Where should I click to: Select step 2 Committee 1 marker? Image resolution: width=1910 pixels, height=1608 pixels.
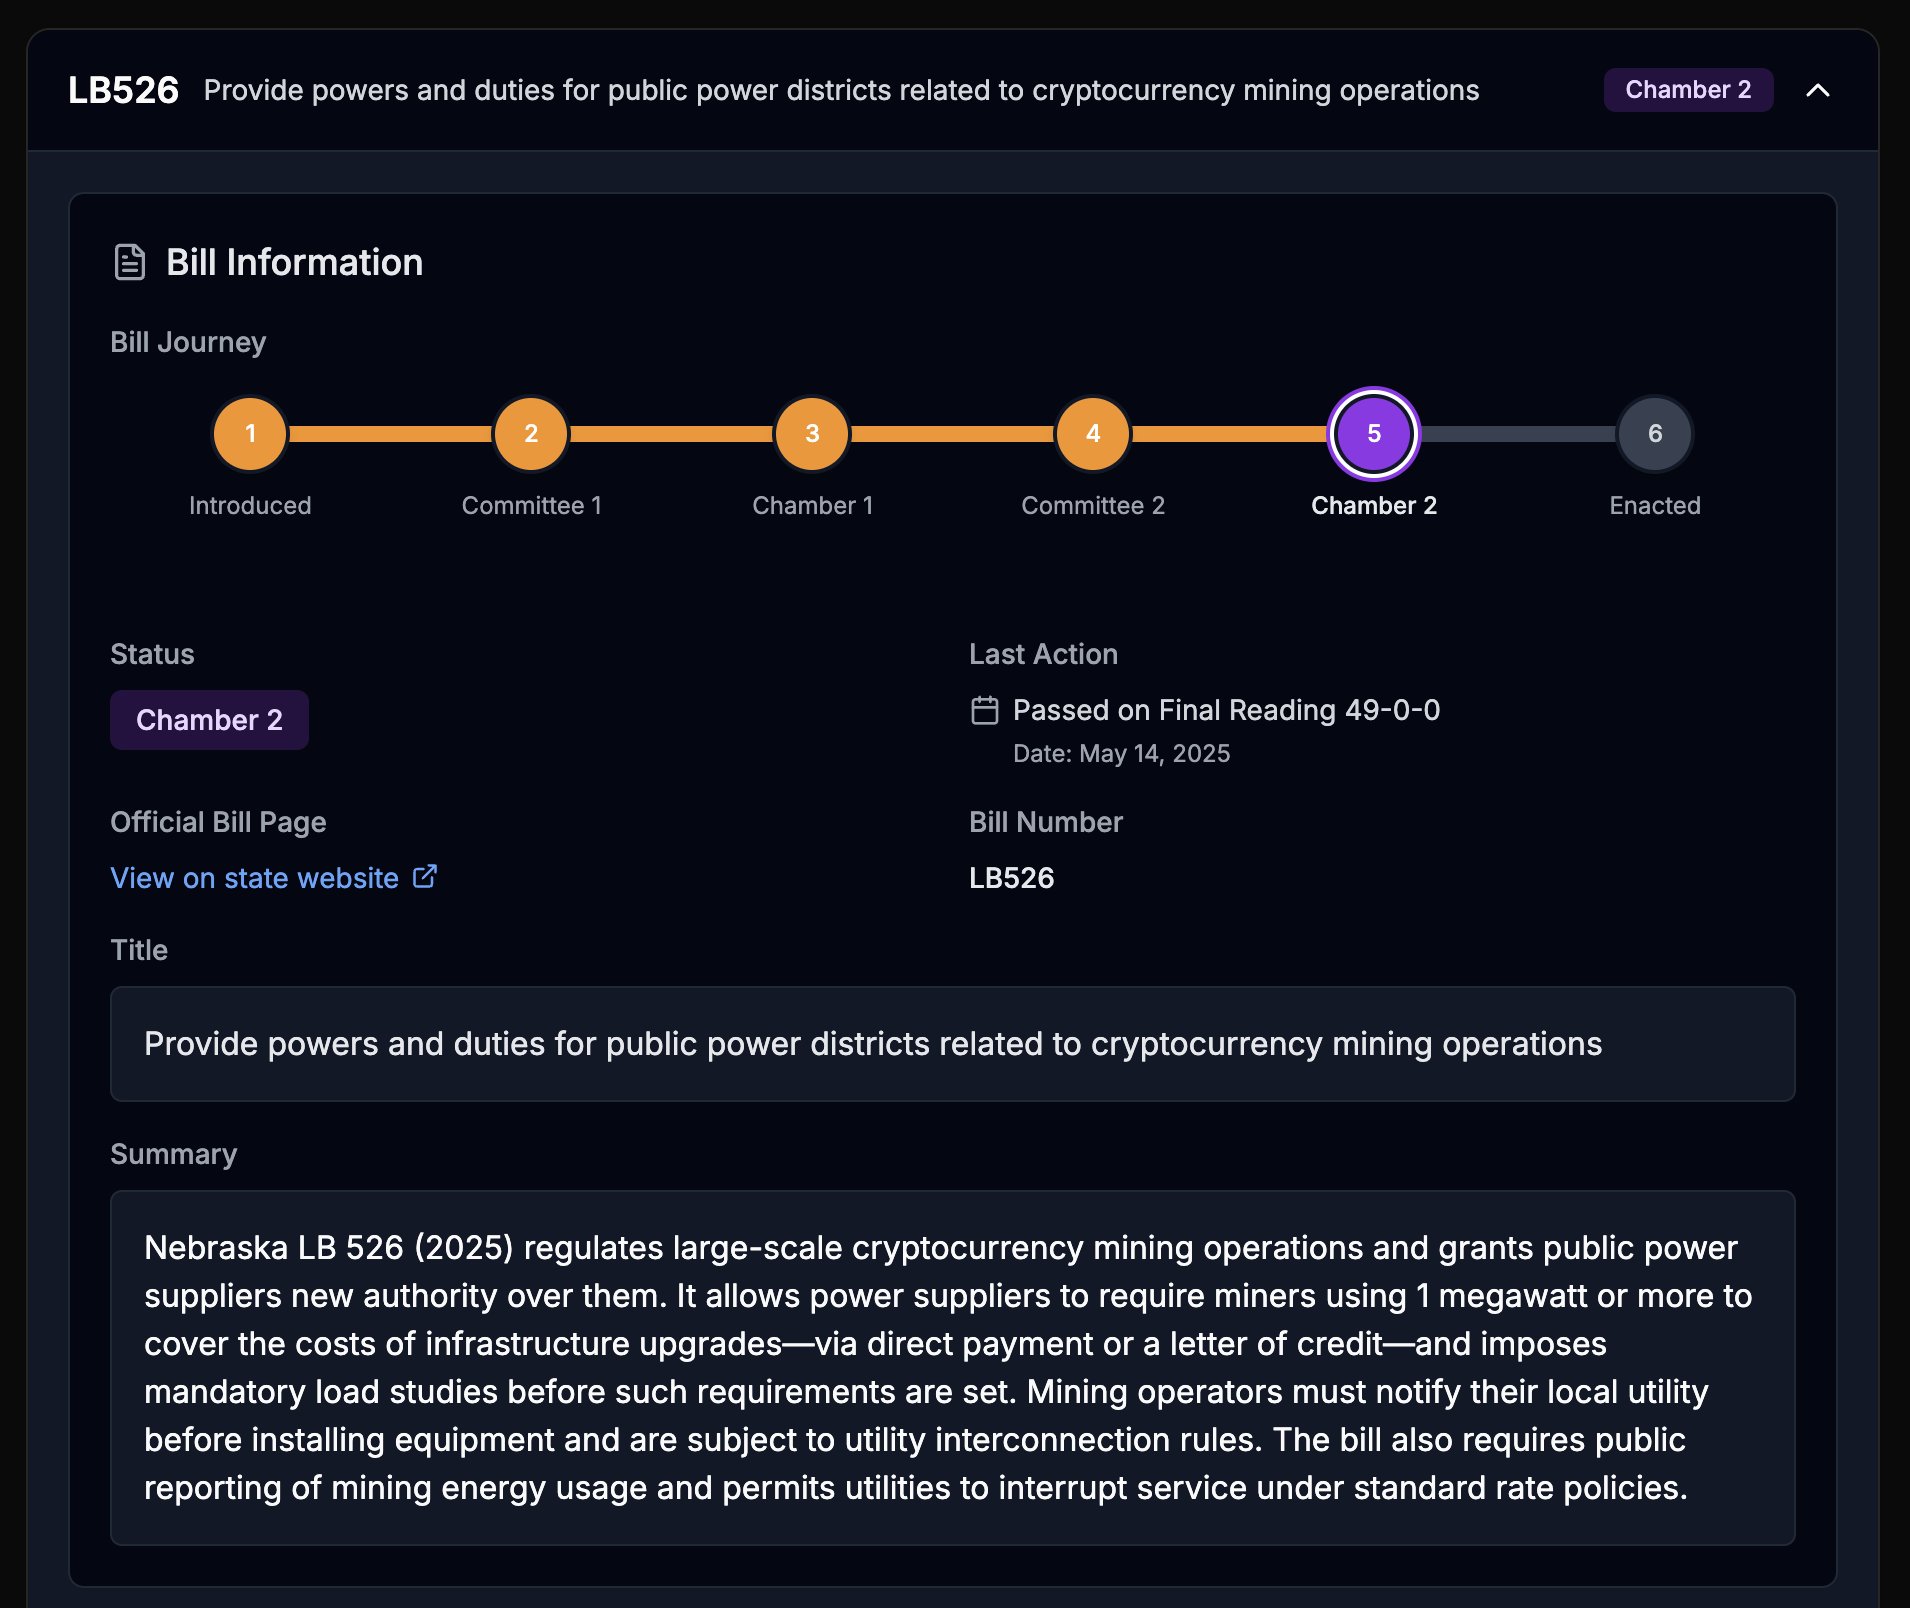point(531,434)
